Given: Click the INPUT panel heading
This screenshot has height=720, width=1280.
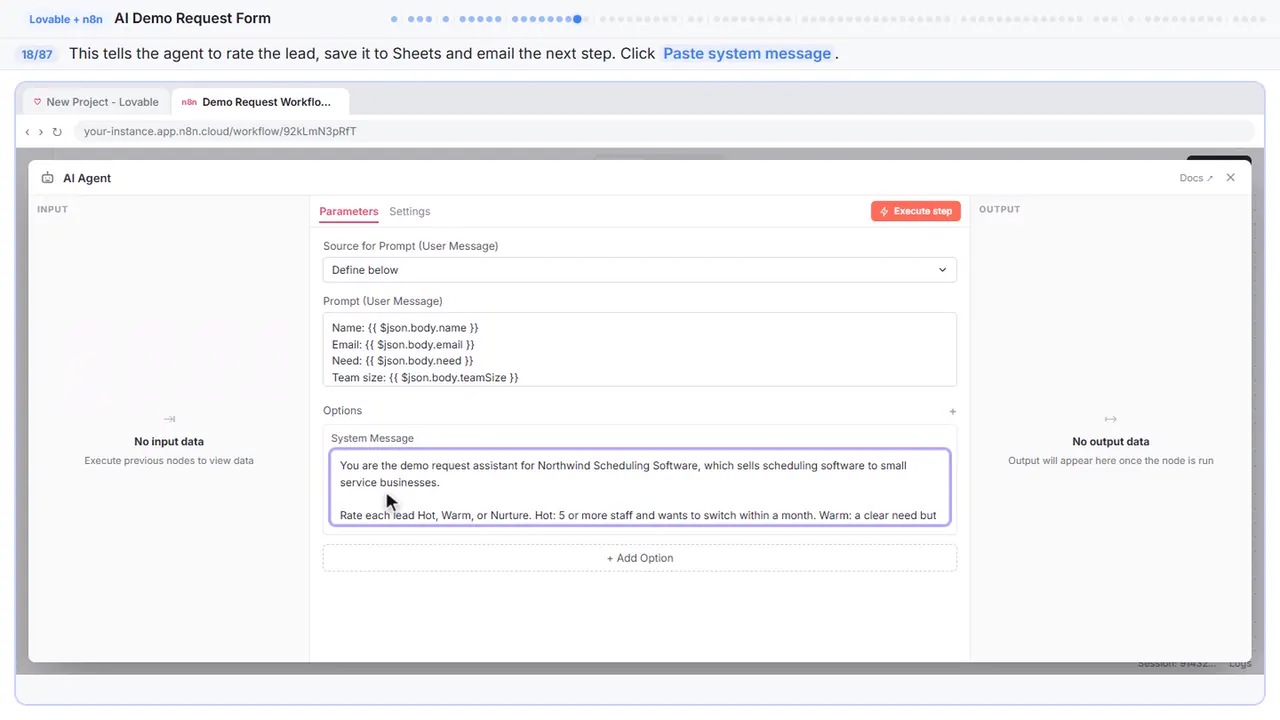Looking at the screenshot, I should (x=52, y=210).
